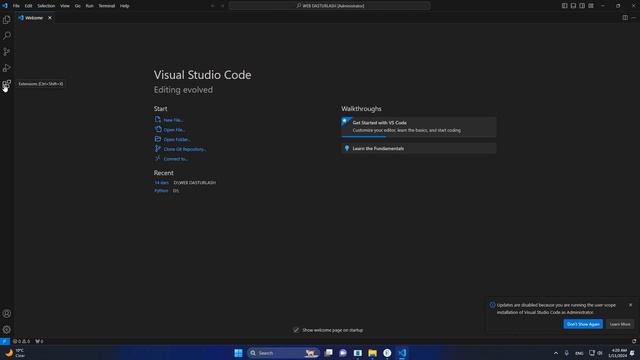Open Learn the Fundamentals walkthrough
The height and width of the screenshot is (360, 640).
[419, 149]
